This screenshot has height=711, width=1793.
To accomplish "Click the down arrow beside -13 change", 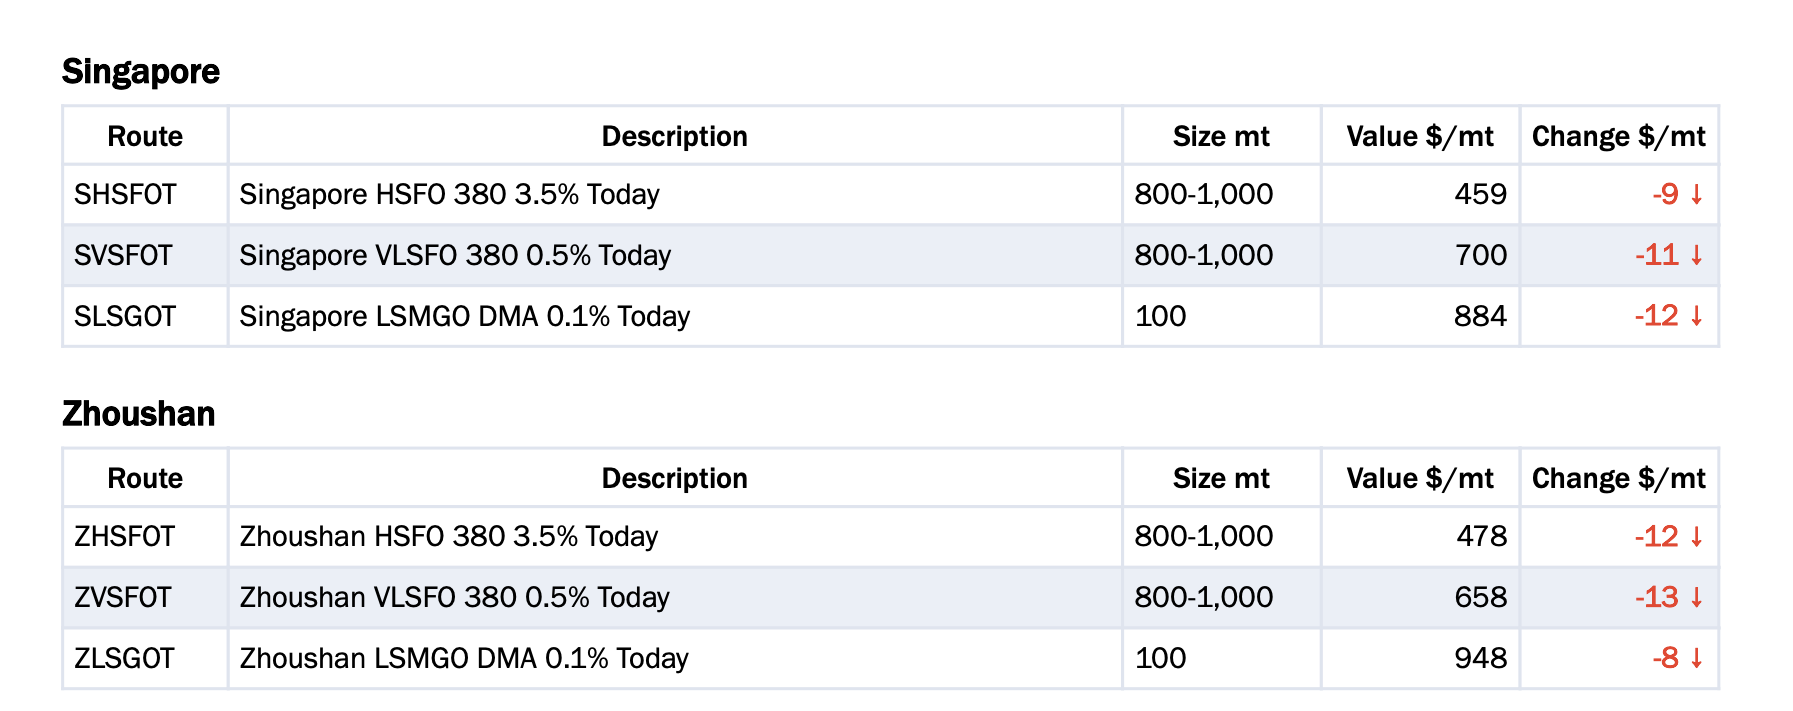I will [1696, 598].
